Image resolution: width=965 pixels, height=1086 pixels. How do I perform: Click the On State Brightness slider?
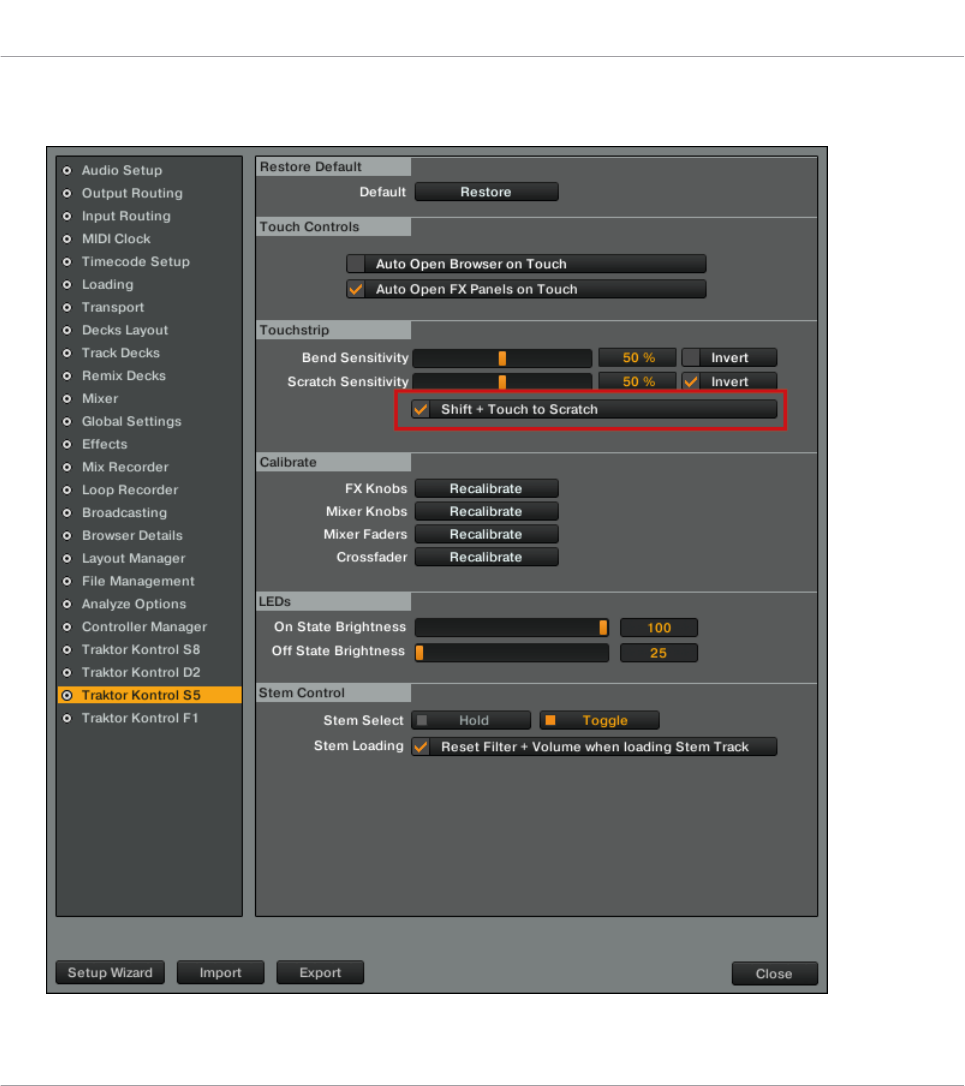click(x=511, y=628)
